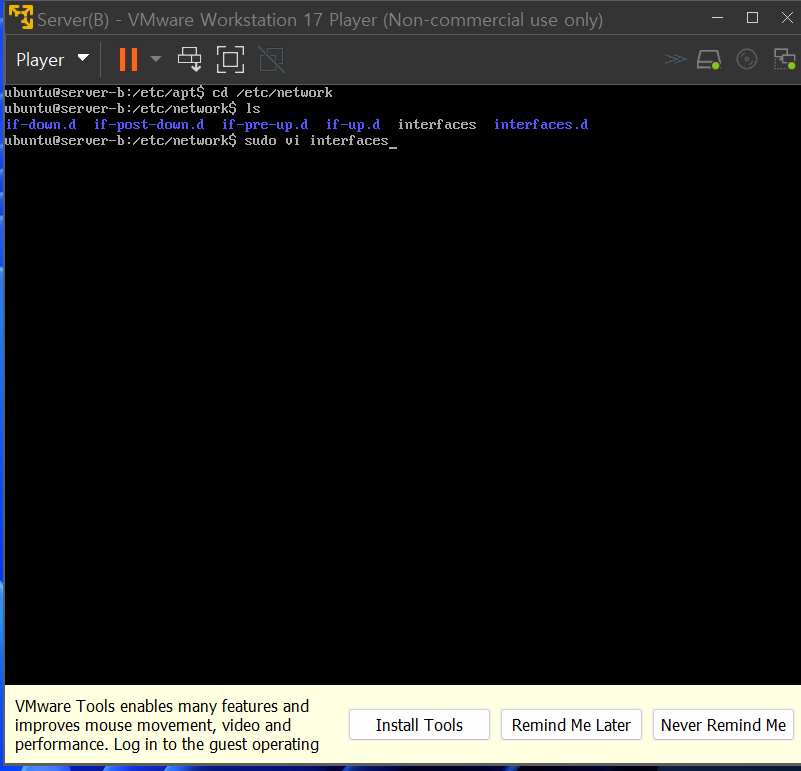The image size is (801, 771).
Task: Click the Player dropdown arrow
Action: coord(83,58)
